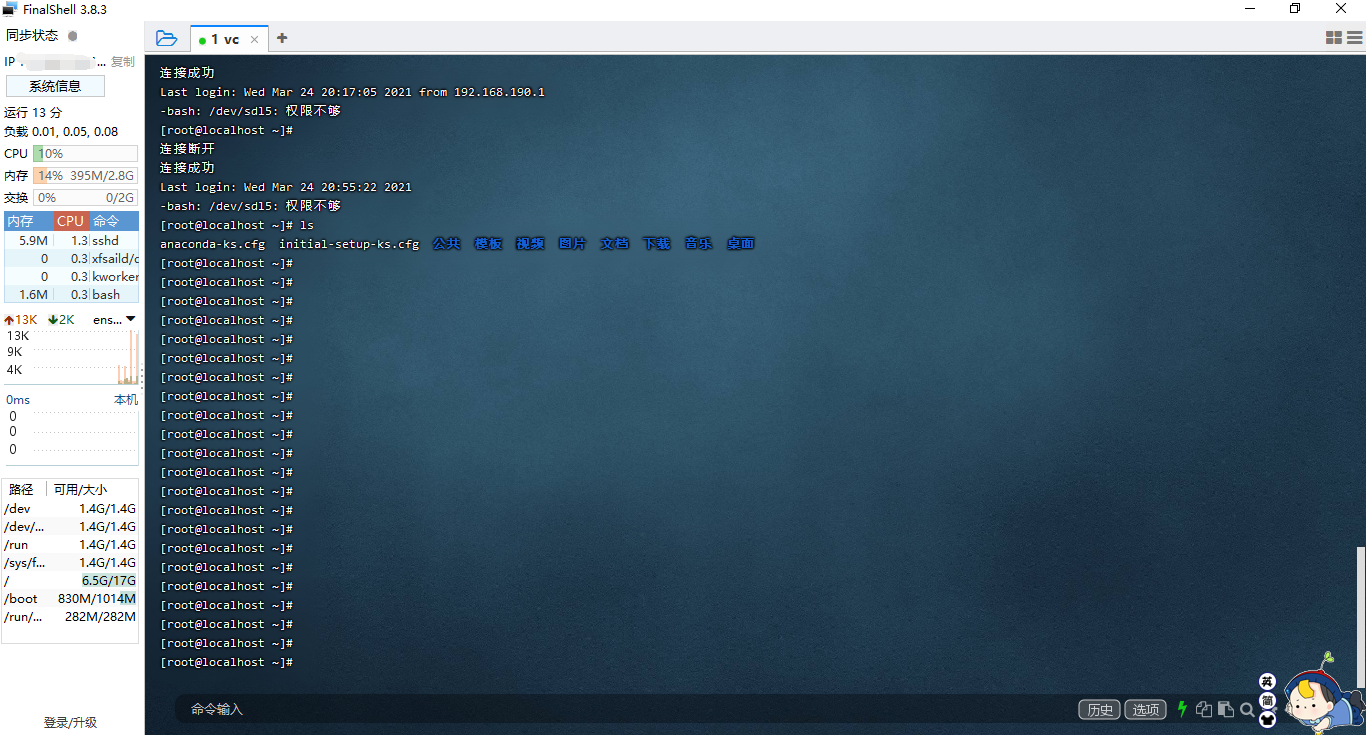This screenshot has height=735, width=1366.
Task: Click the 简 simplified Chinese bubble
Action: [x=1267, y=701]
